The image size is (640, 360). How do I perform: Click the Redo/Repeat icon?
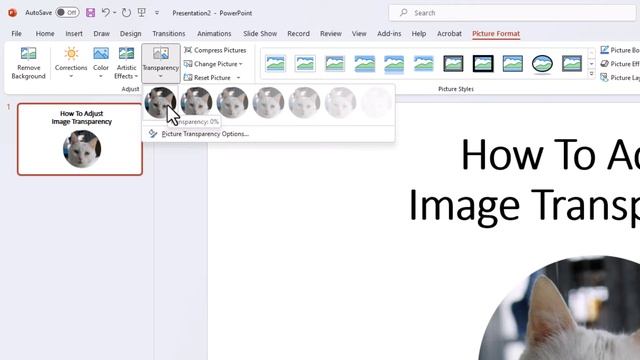[127, 13]
